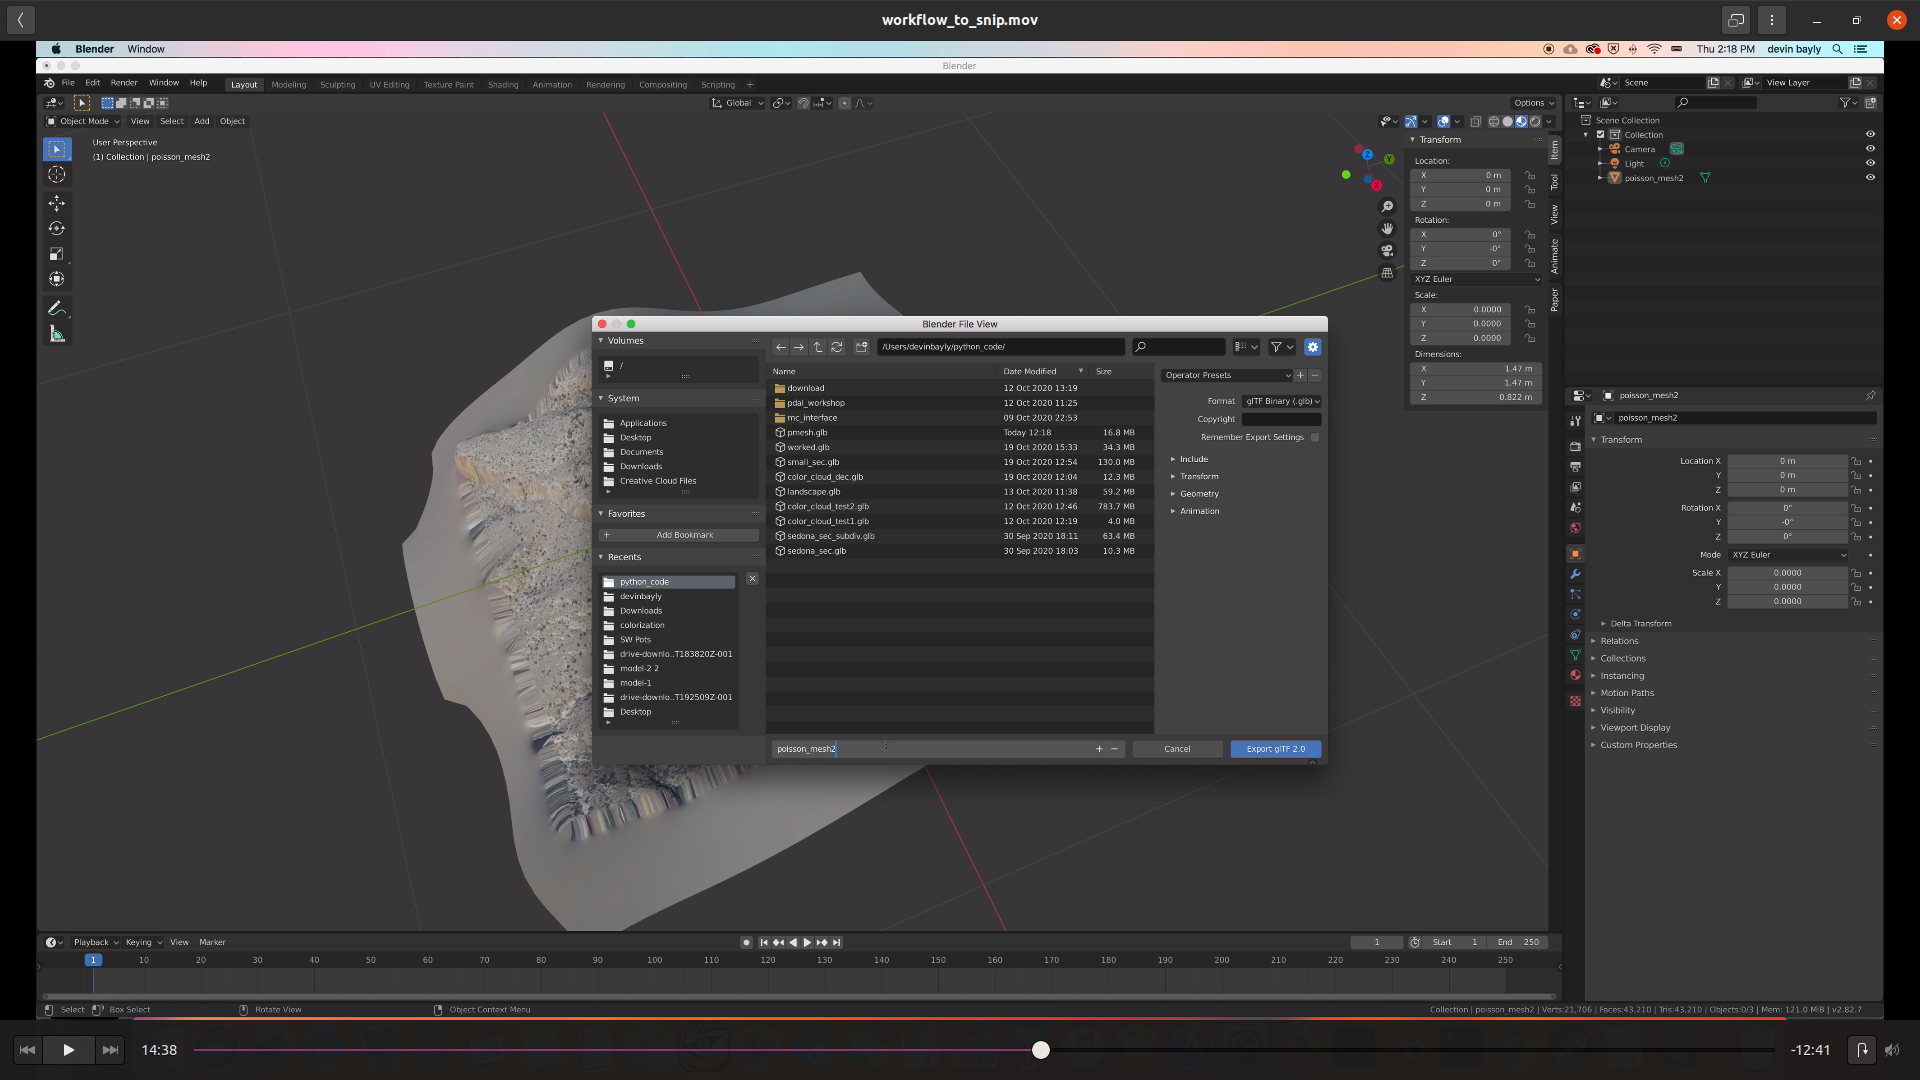Select the Annotate pencil tool
Viewport: 1920px width, 1080px height.
pyautogui.click(x=57, y=308)
